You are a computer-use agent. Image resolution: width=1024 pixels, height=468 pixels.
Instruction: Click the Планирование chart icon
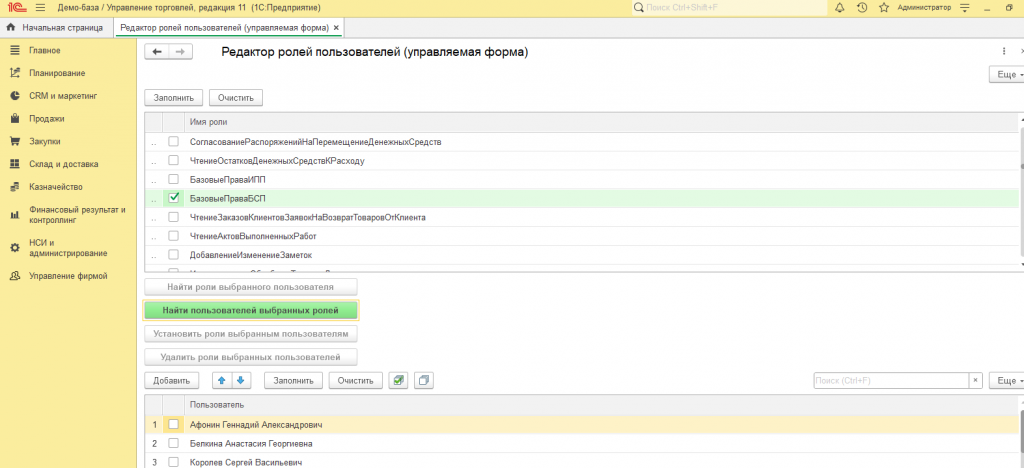point(14,73)
